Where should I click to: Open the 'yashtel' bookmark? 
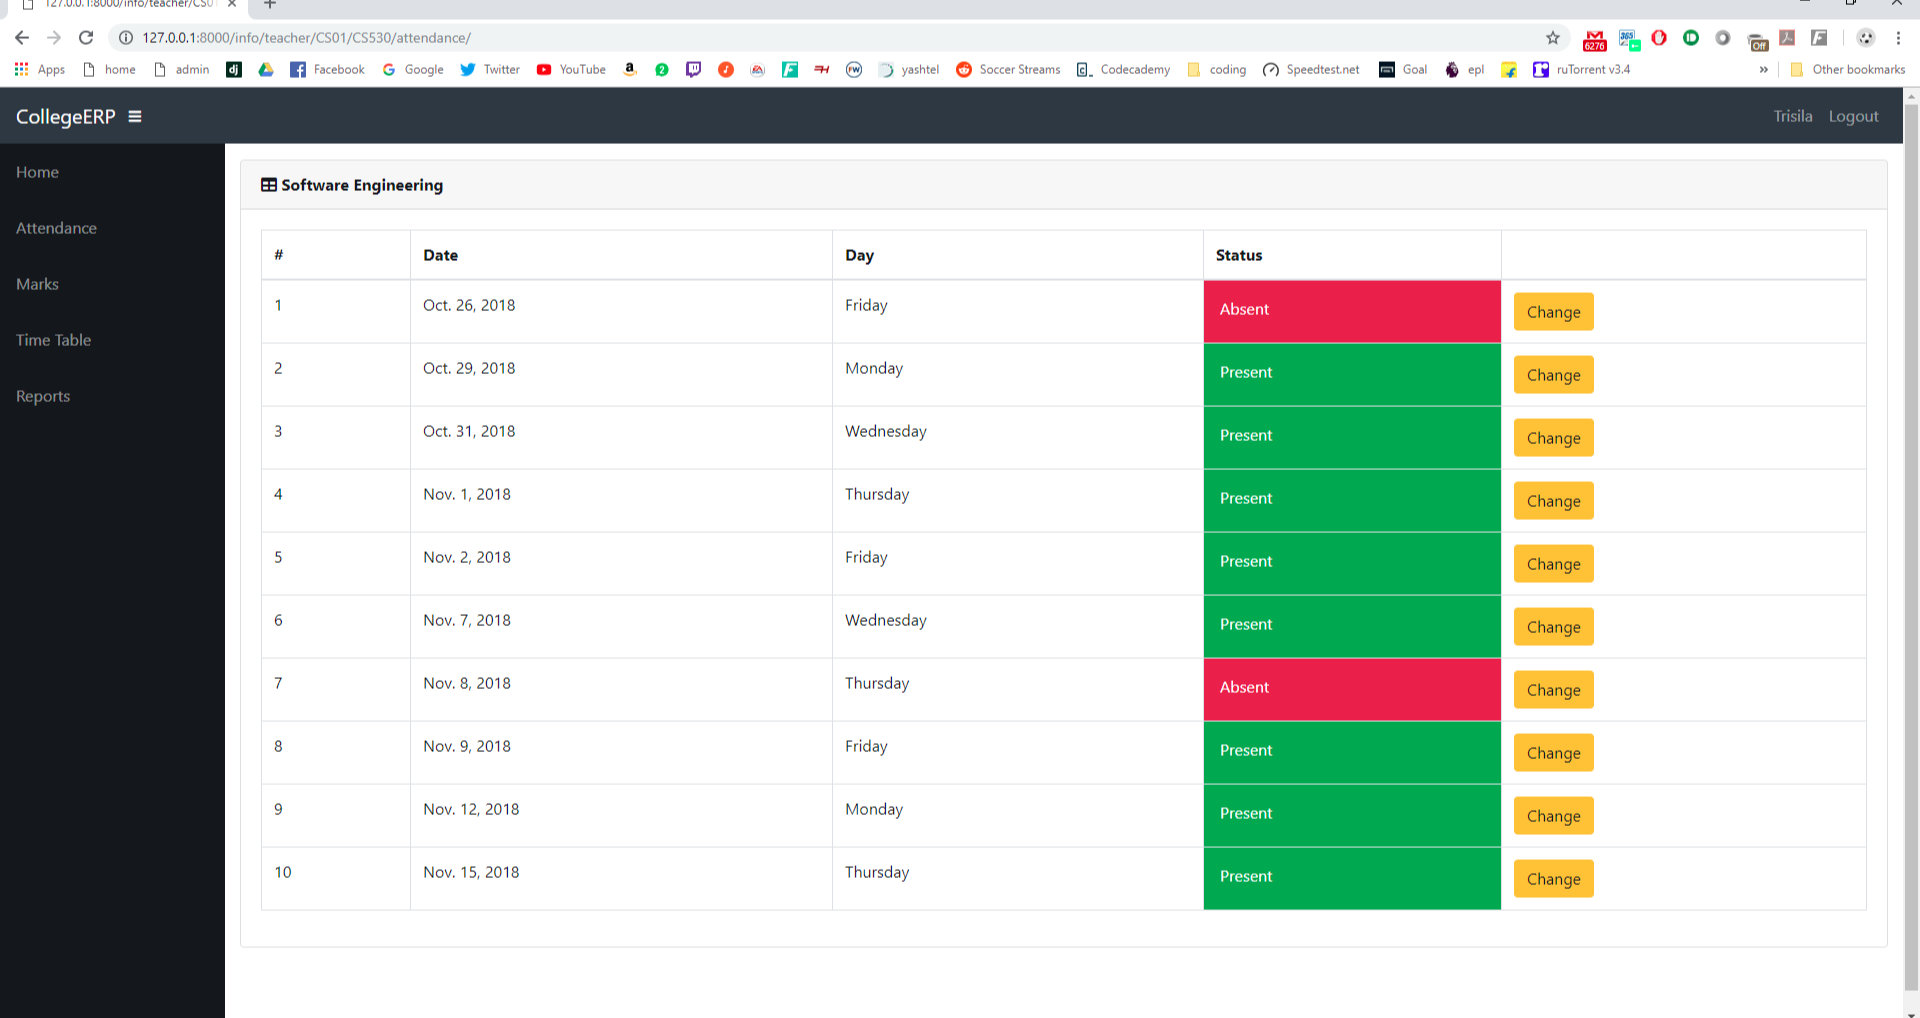click(x=909, y=69)
